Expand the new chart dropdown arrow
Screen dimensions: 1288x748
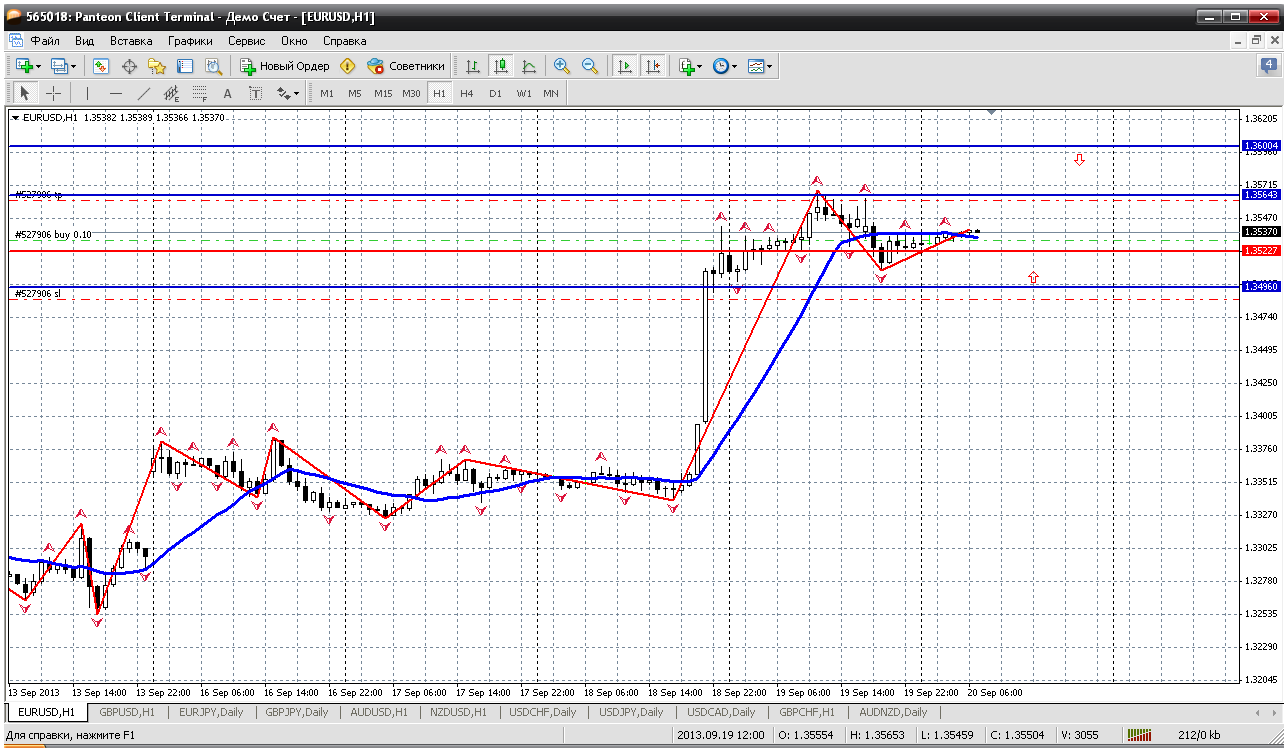pos(38,66)
